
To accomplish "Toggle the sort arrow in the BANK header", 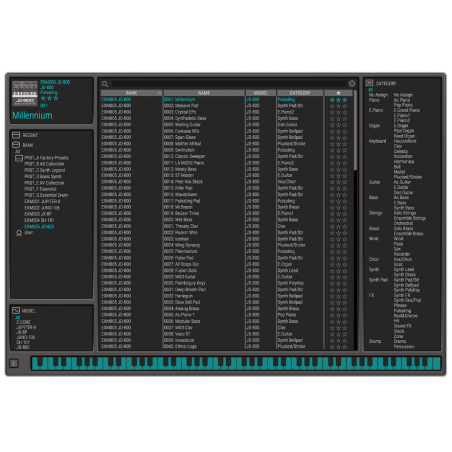I will click(x=159, y=93).
